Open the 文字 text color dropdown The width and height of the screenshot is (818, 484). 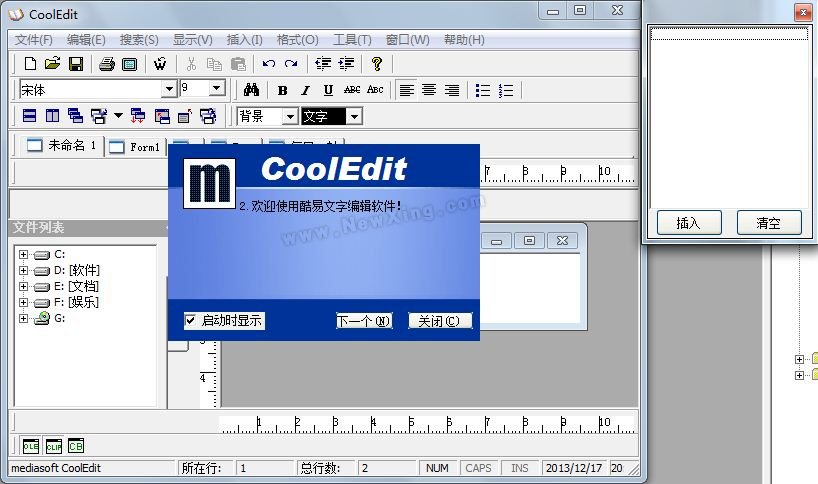354,116
